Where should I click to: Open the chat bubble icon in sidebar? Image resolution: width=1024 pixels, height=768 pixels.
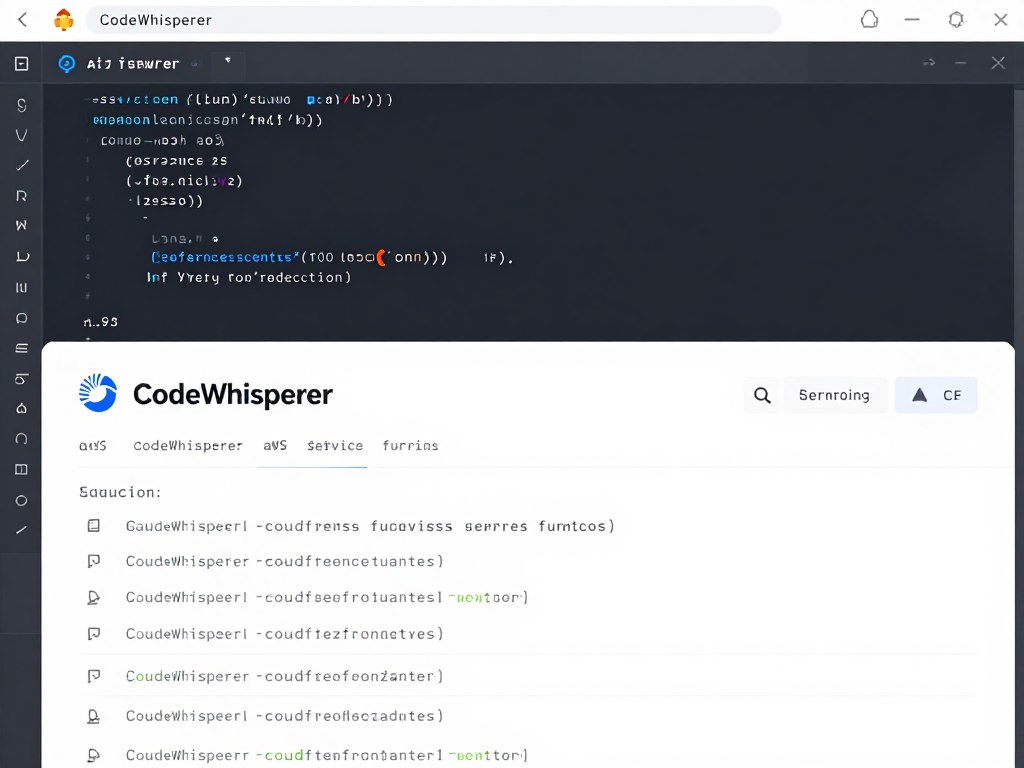pos(22,318)
